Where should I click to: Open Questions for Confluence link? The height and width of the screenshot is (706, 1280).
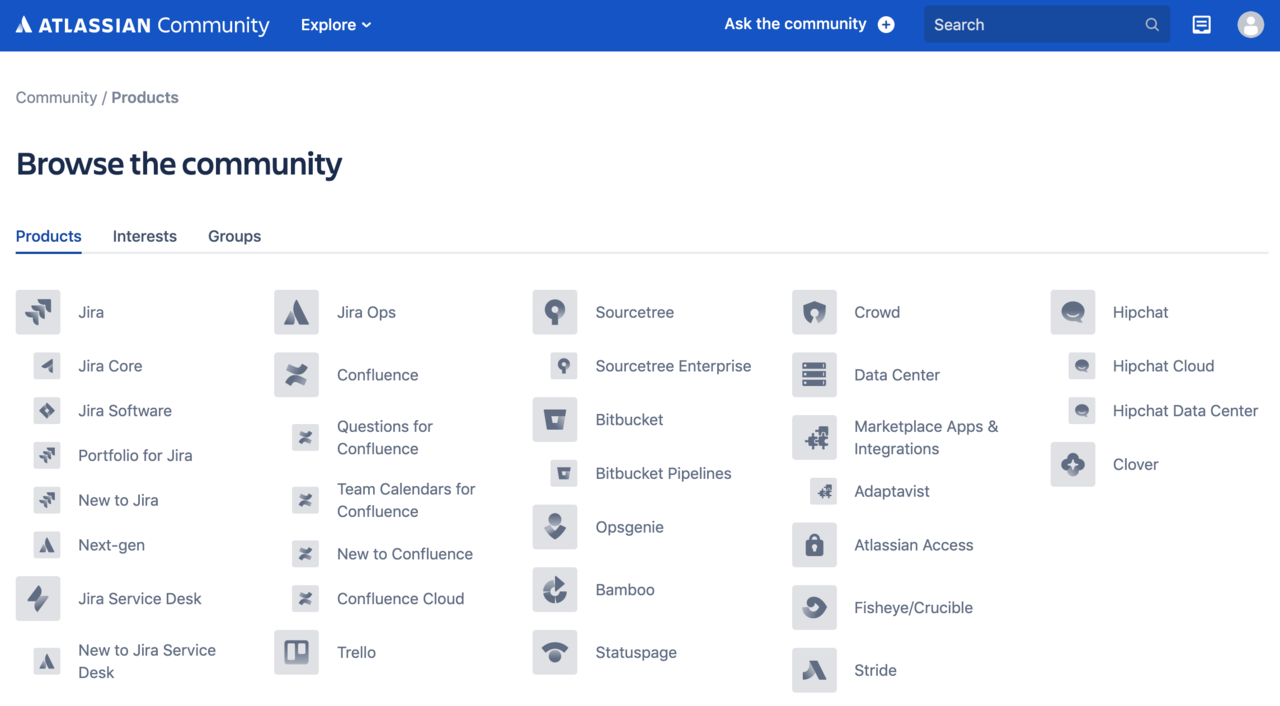pyautogui.click(x=385, y=437)
